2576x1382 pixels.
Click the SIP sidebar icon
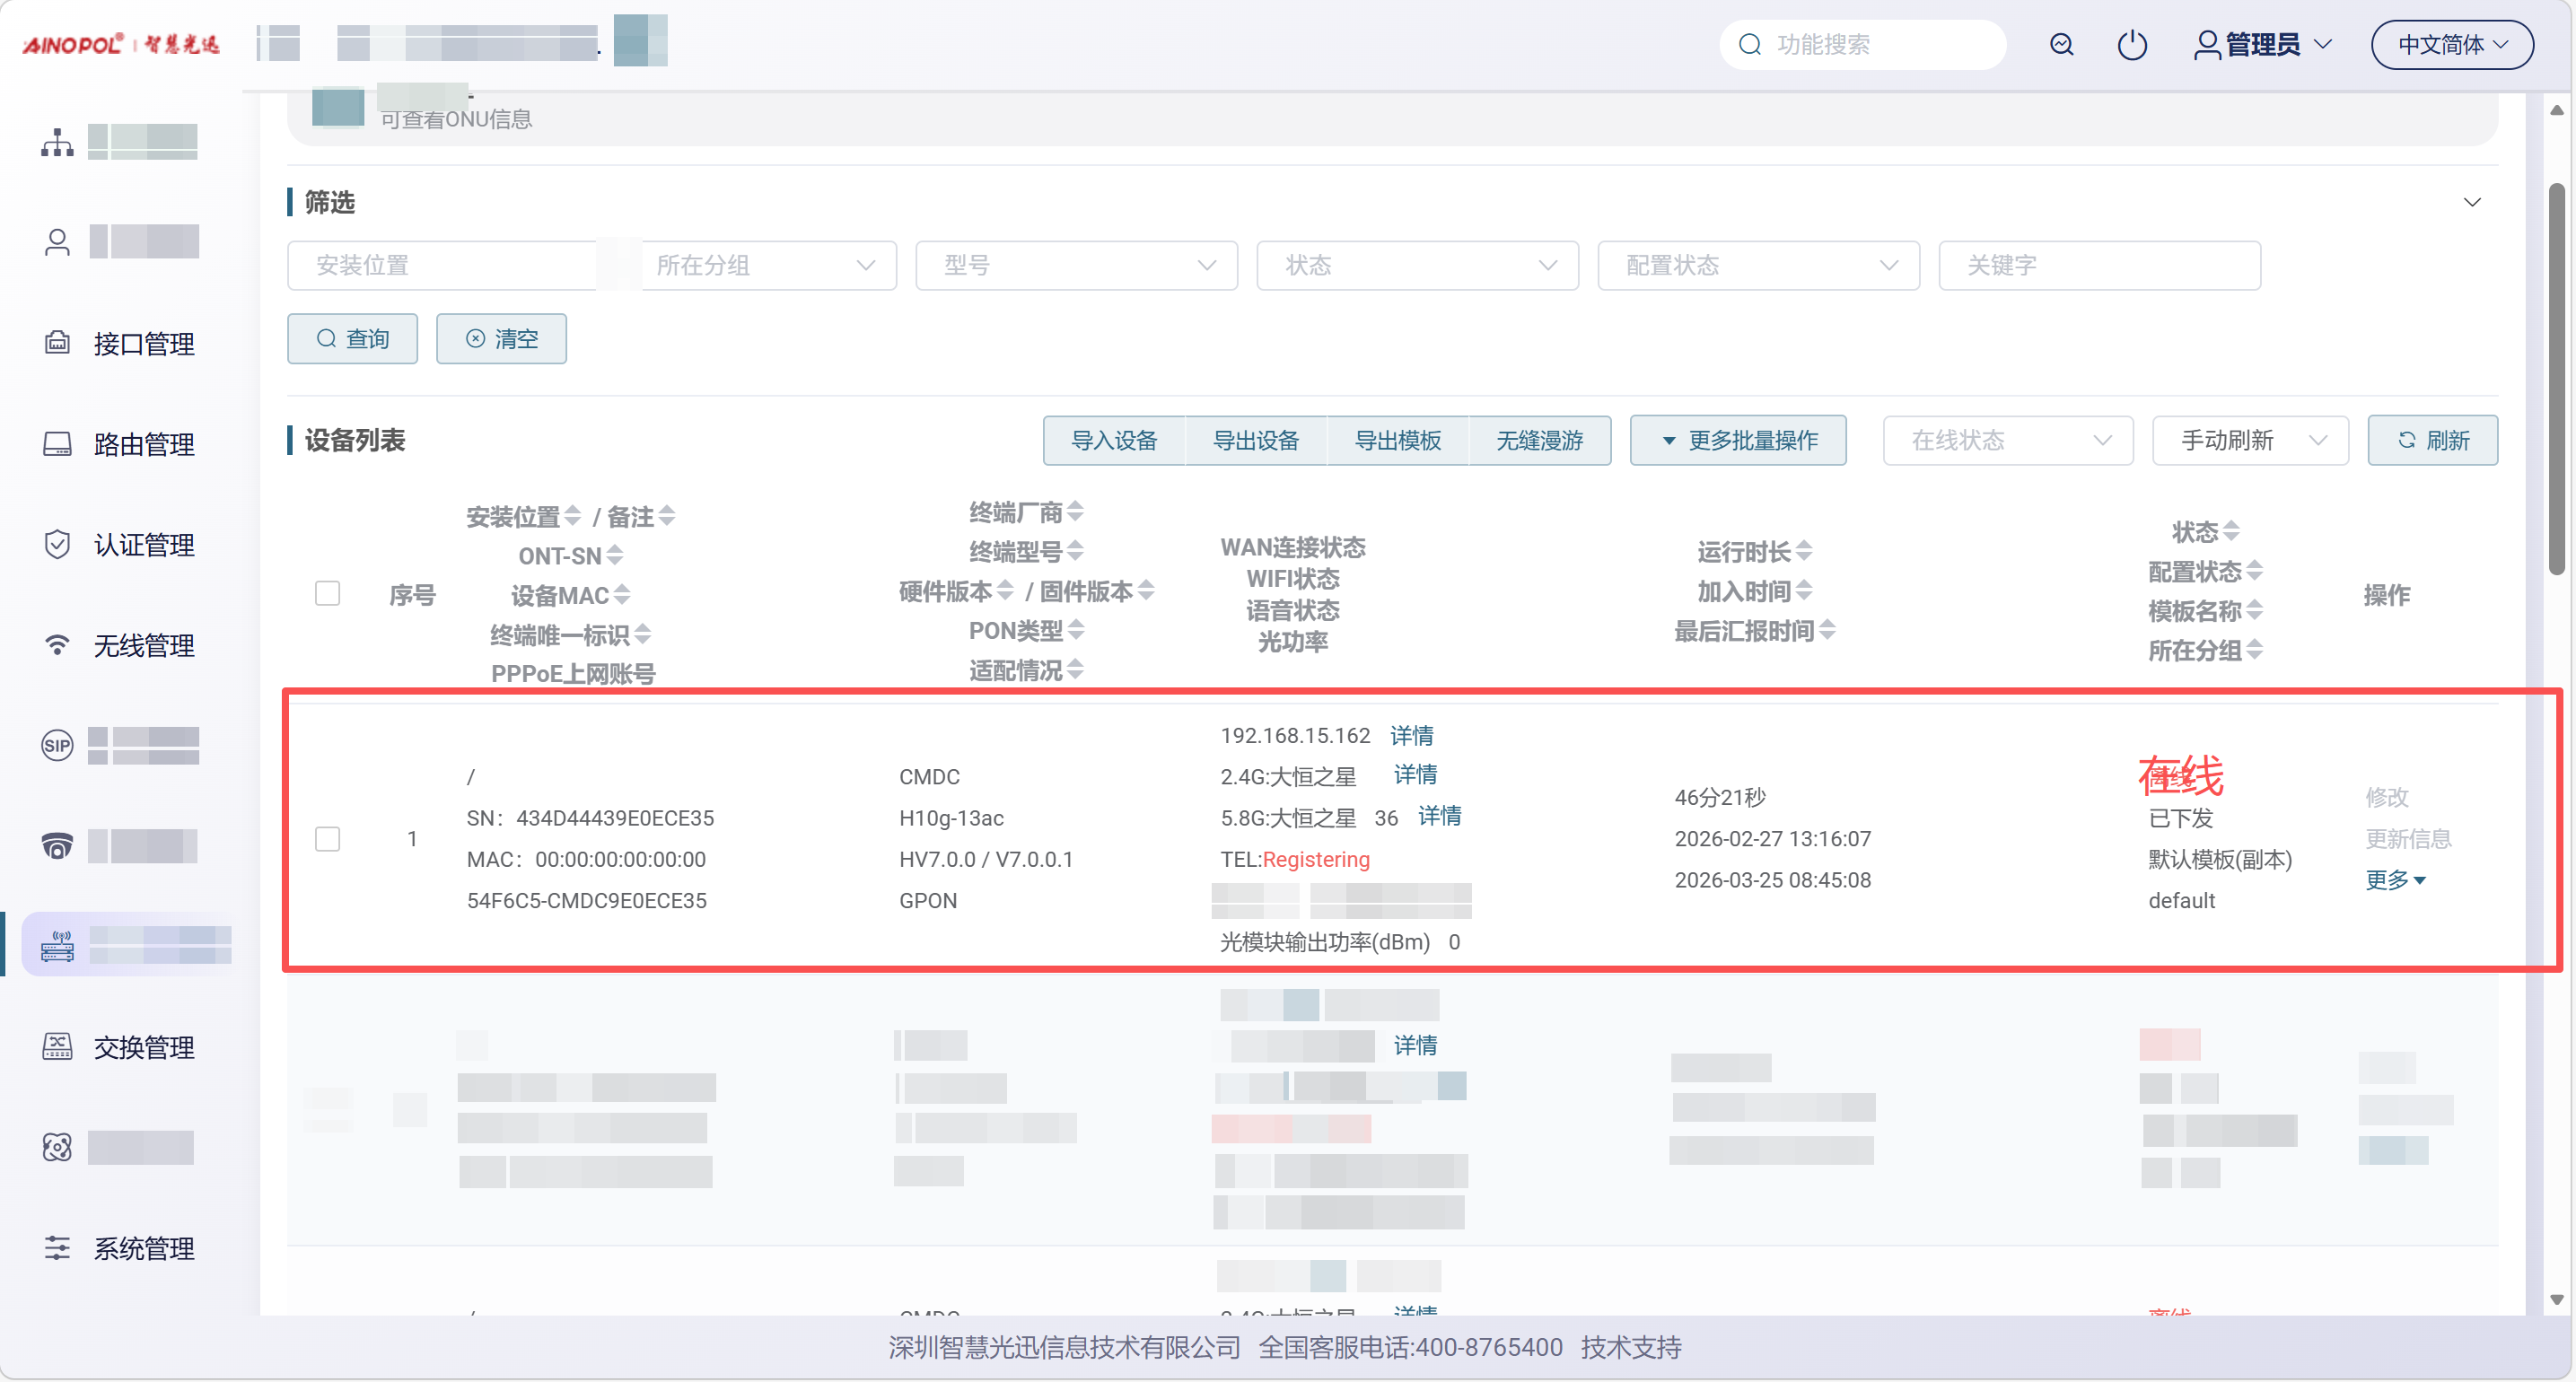point(57,745)
